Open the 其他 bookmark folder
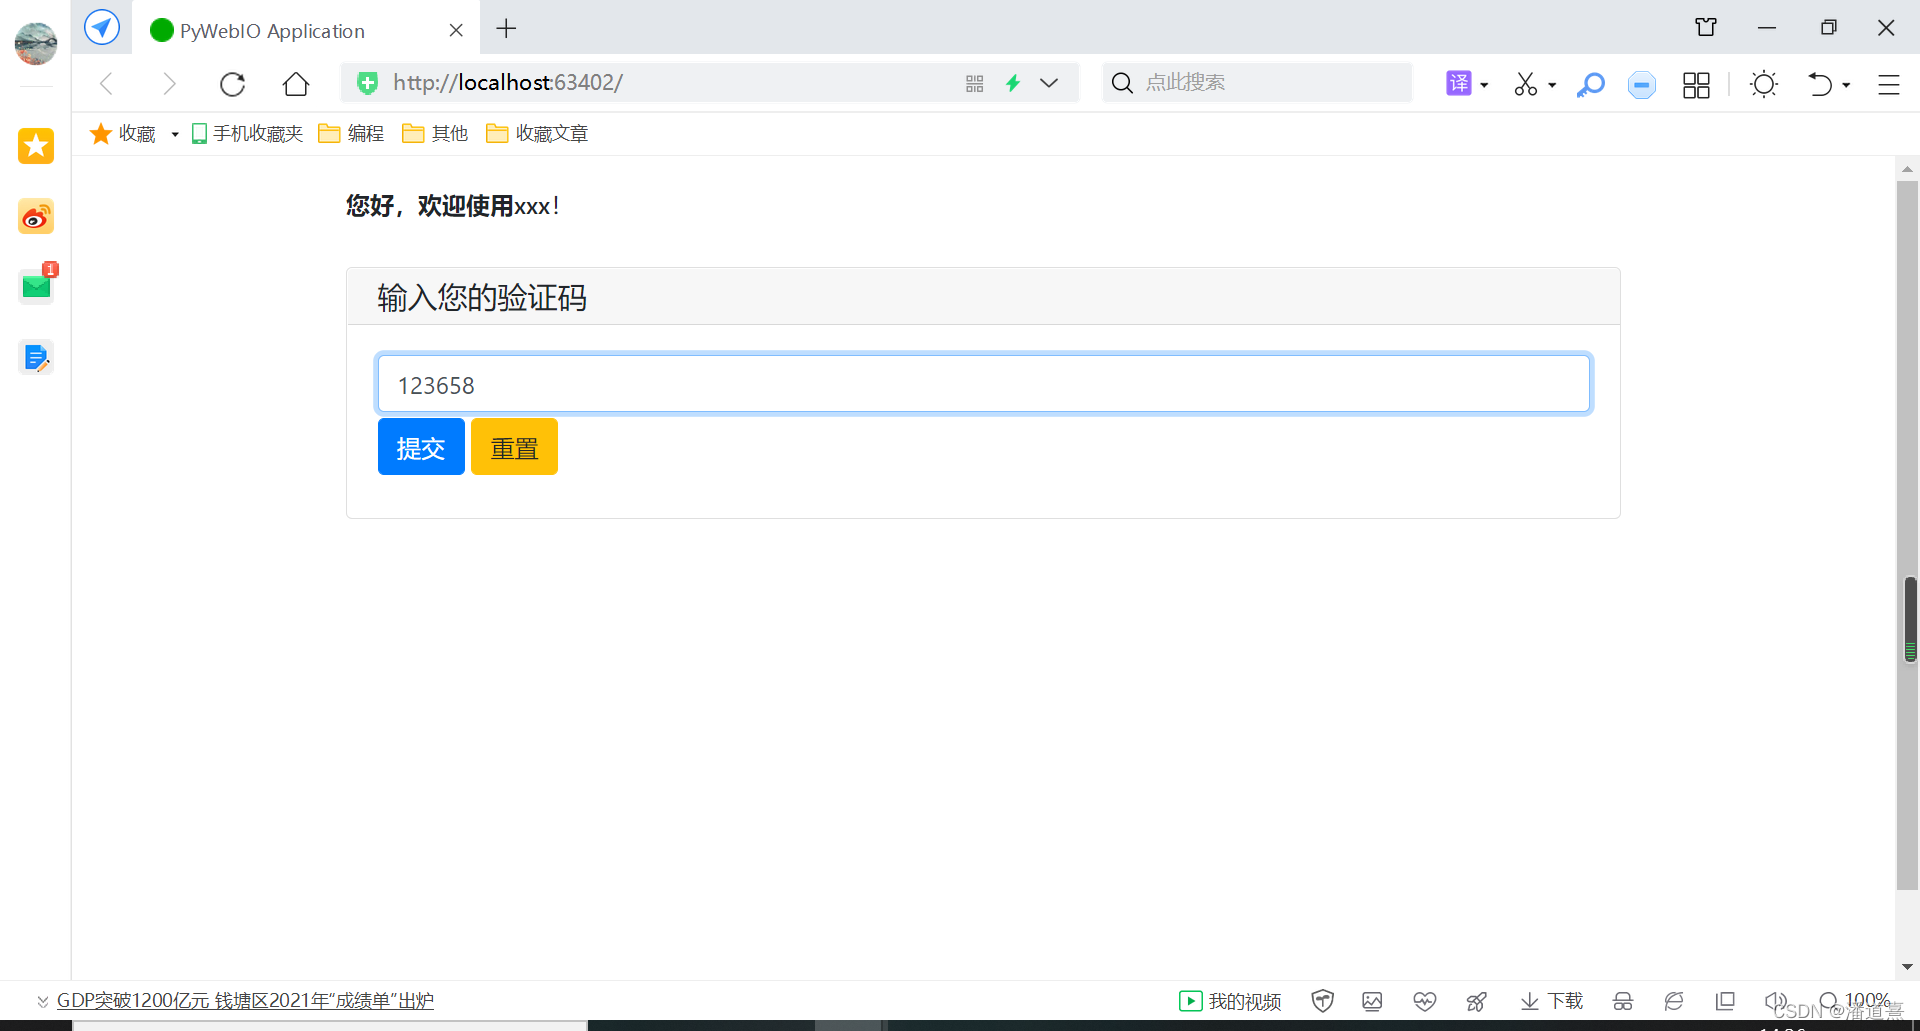The width and height of the screenshot is (1920, 1031). click(x=435, y=133)
